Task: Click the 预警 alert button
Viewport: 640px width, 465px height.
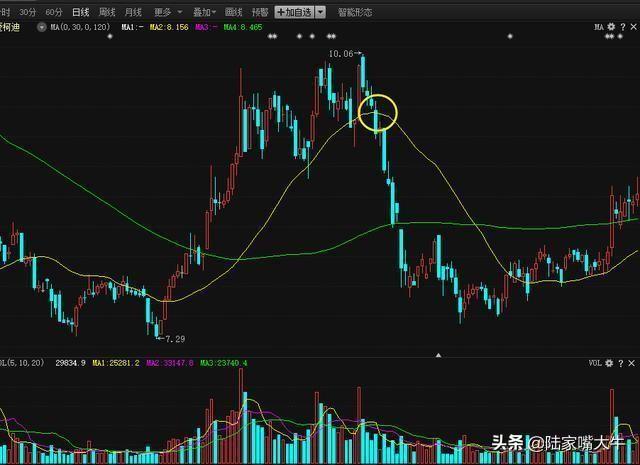Action: [259, 12]
